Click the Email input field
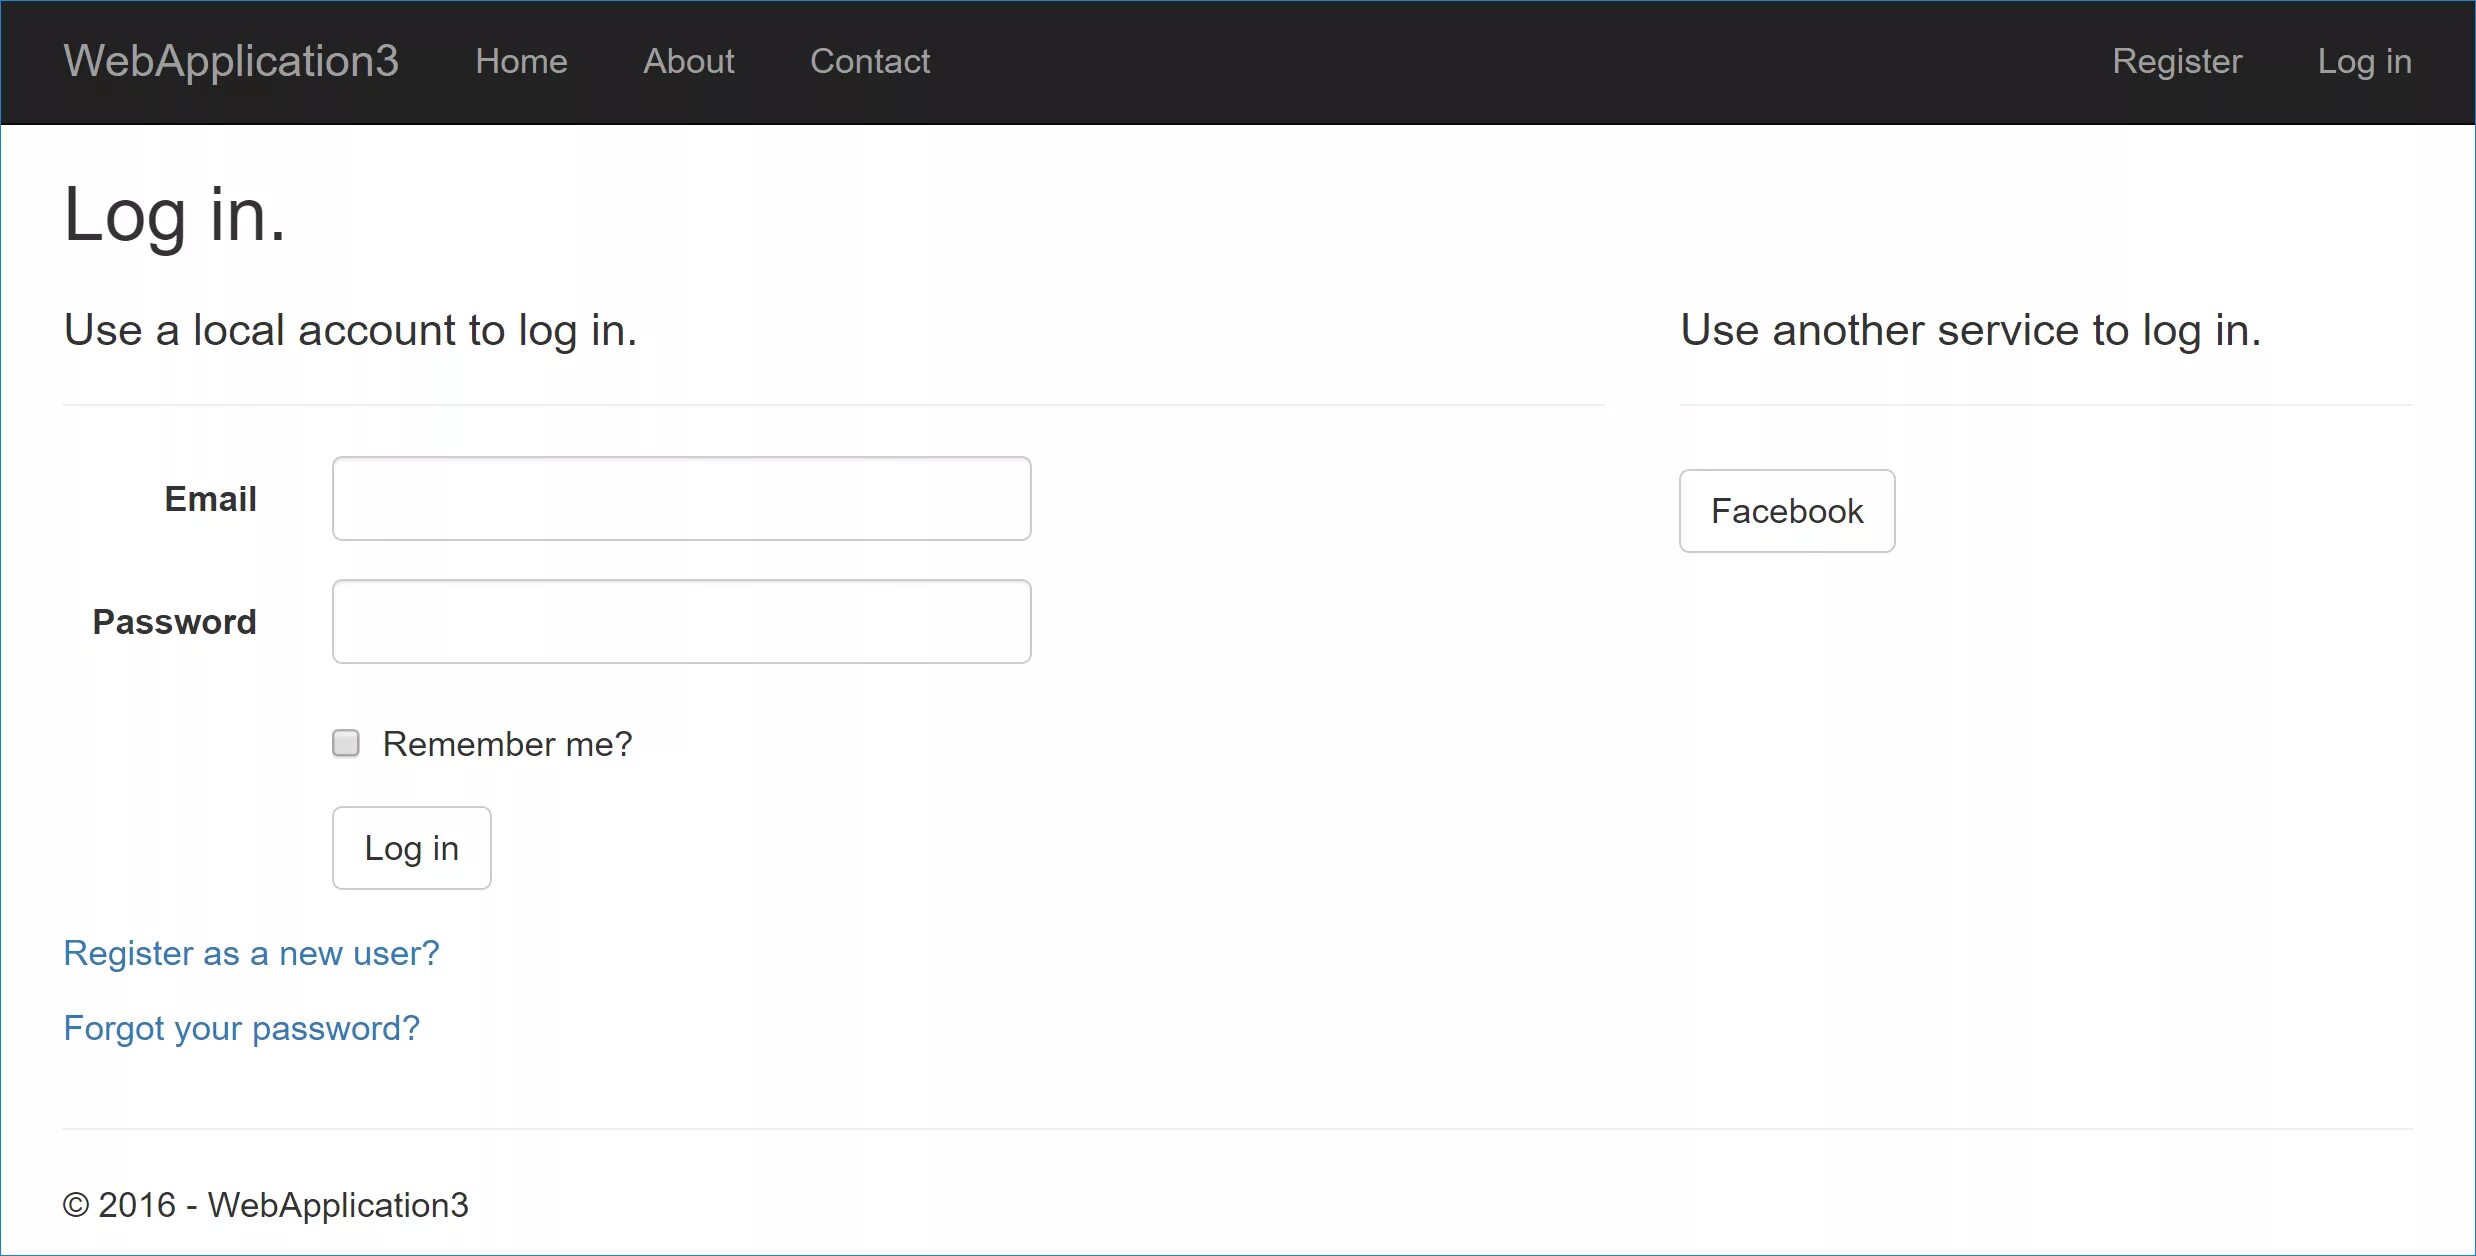The height and width of the screenshot is (1256, 2476). 681,498
